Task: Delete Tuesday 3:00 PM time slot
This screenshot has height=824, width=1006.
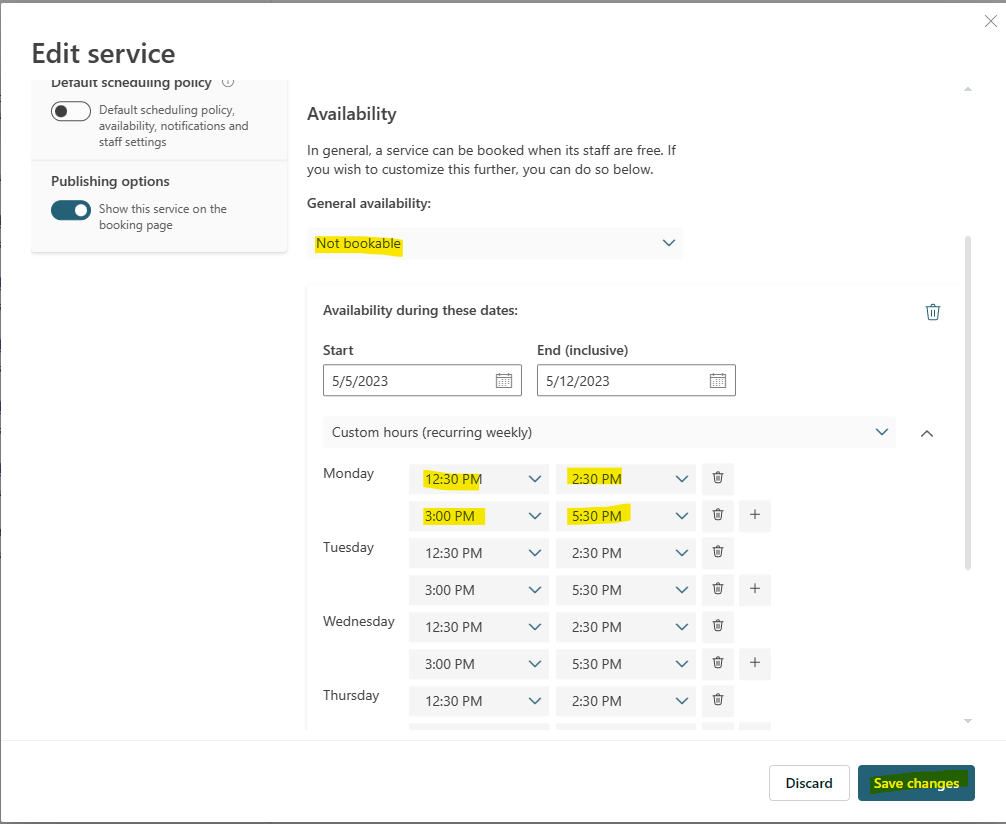Action: (718, 589)
